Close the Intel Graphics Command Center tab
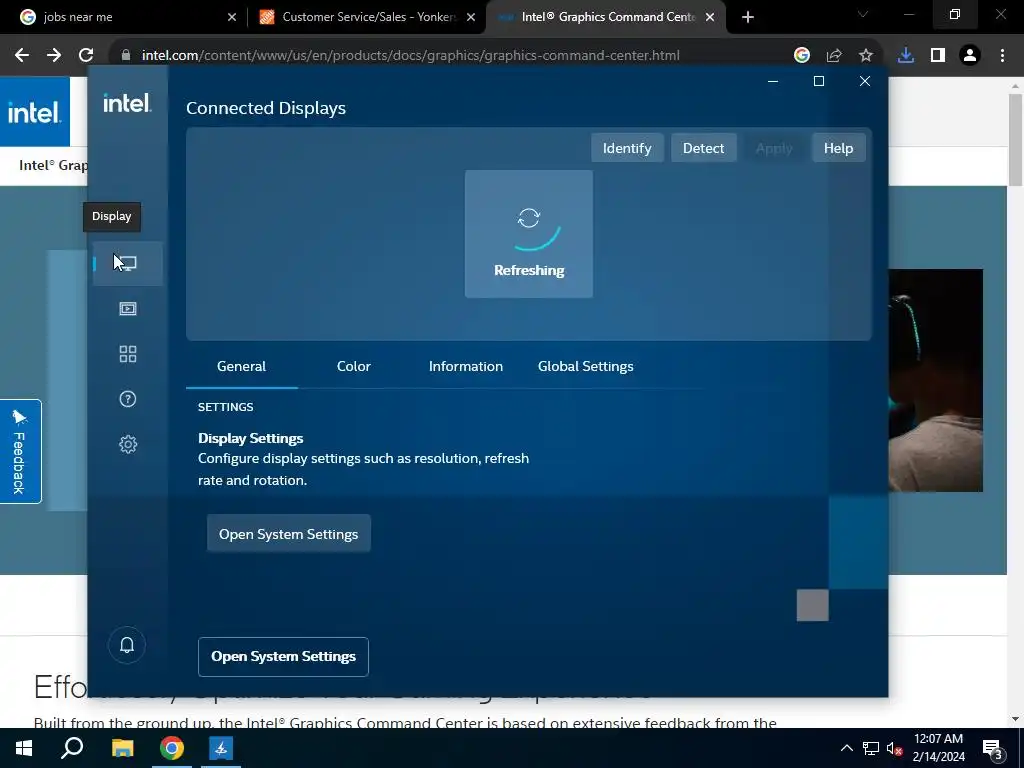This screenshot has height=768, width=1024. (710, 17)
